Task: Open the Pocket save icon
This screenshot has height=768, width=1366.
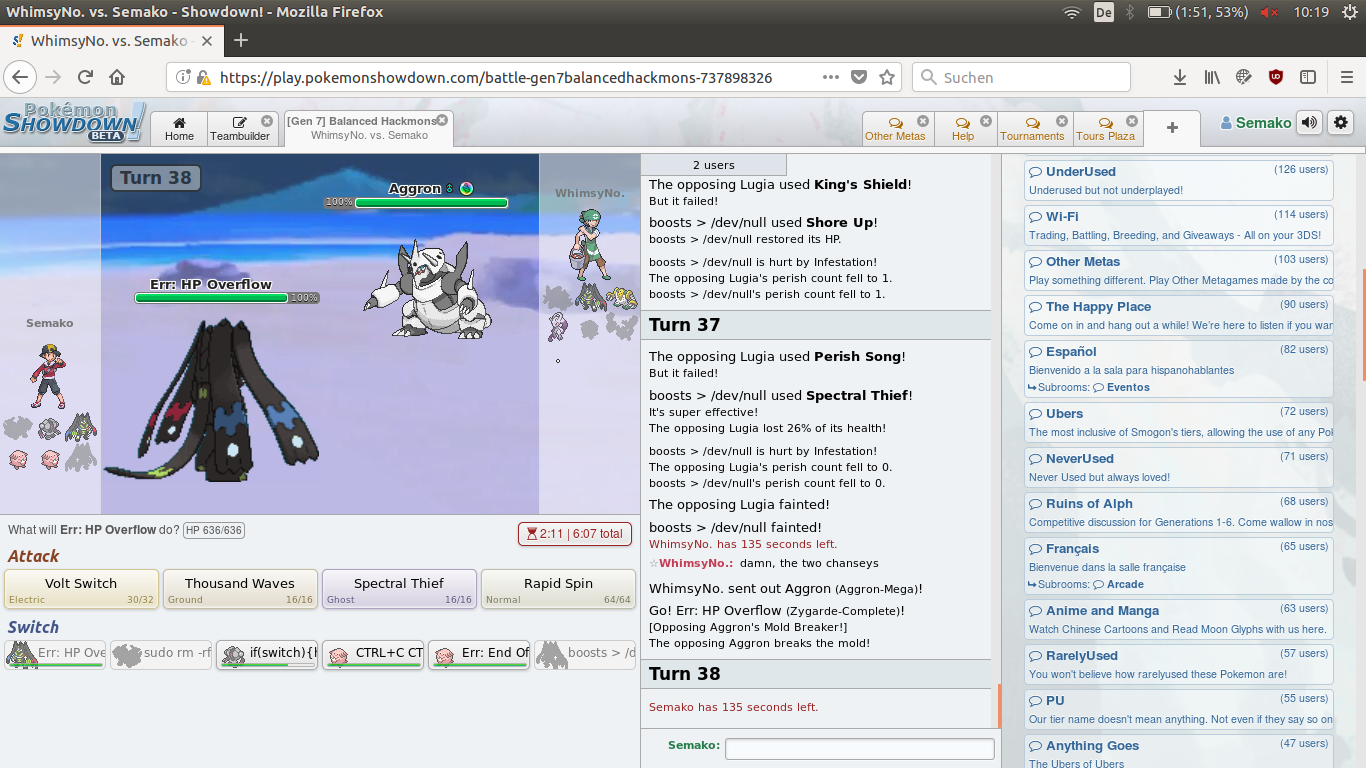Action: click(859, 77)
